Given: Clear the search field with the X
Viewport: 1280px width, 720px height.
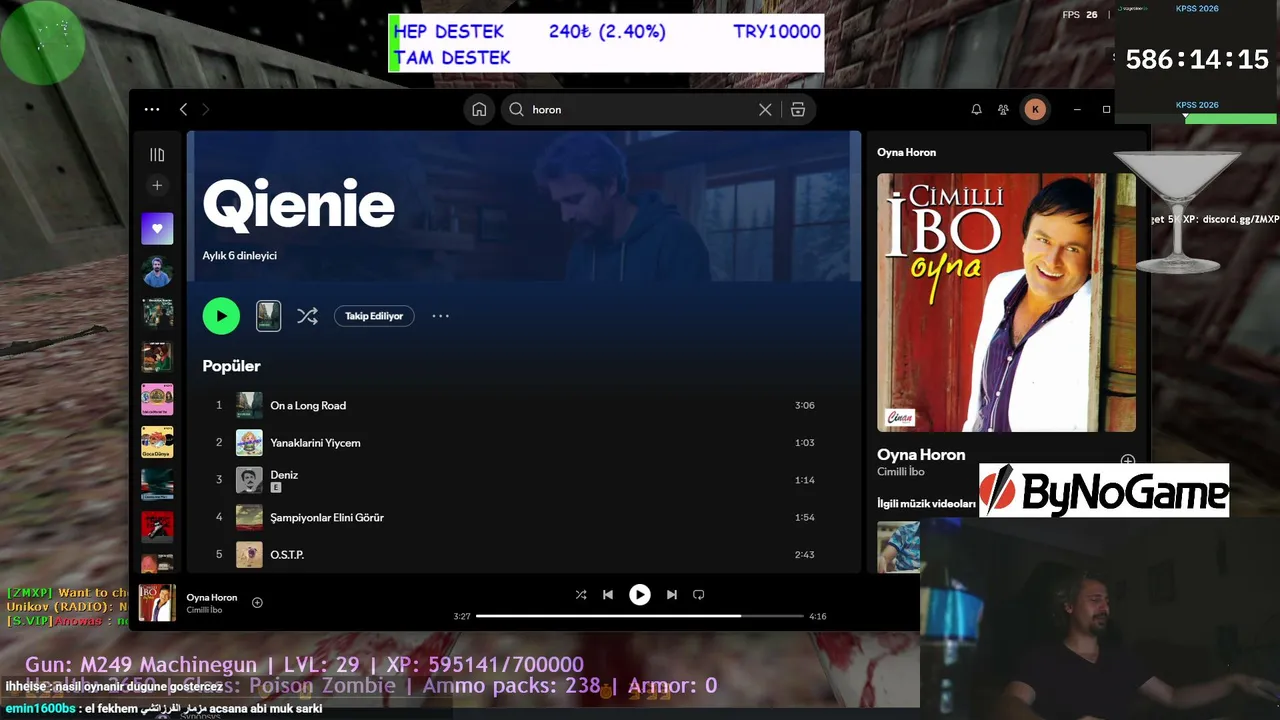Looking at the screenshot, I should tap(765, 110).
